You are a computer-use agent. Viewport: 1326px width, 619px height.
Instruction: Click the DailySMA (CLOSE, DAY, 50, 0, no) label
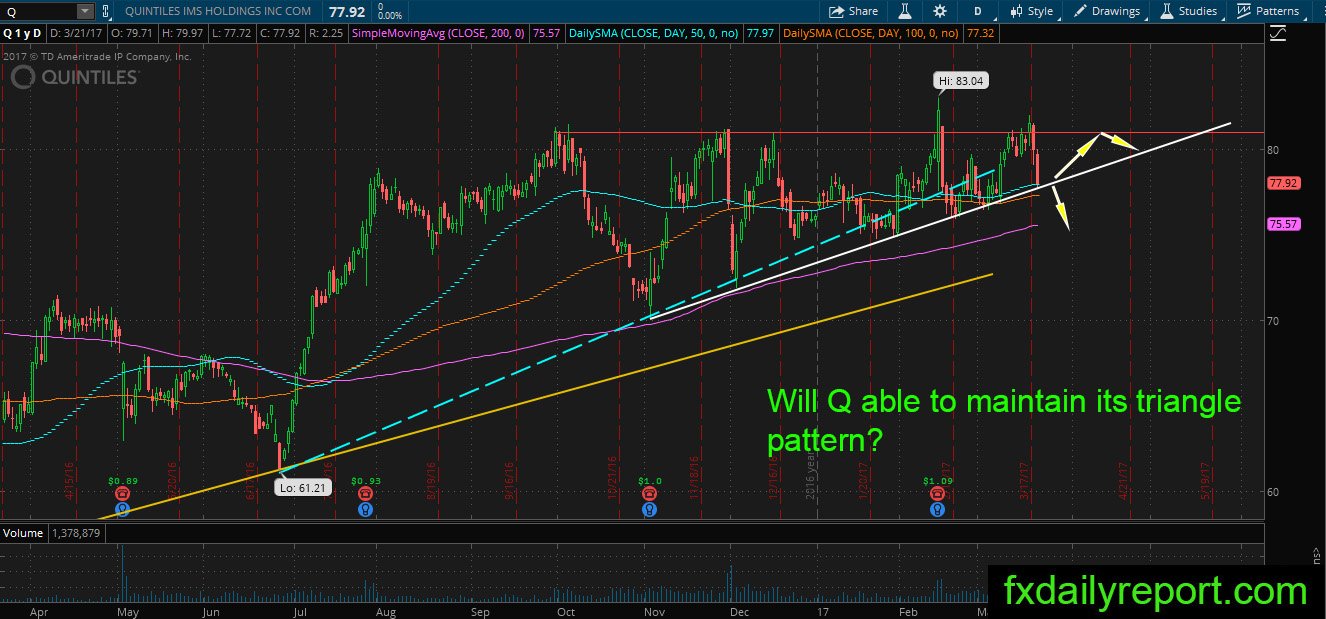654,33
